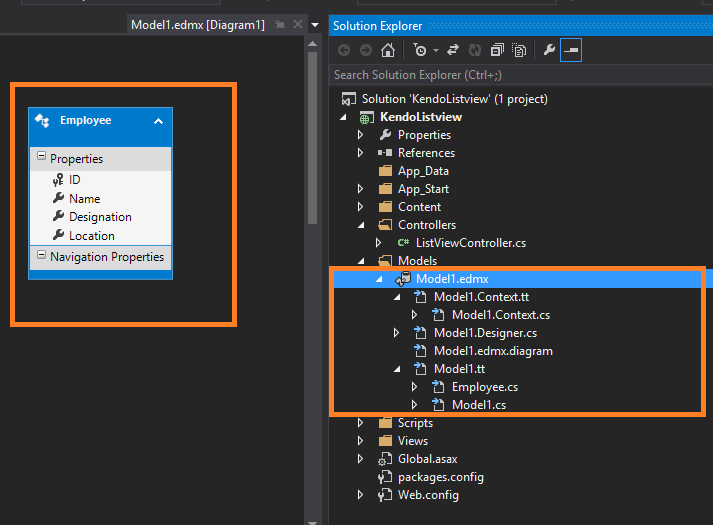This screenshot has width=713, height=525.
Task: Click the Refresh icon in Solution Explorer toolbar
Action: [475, 50]
